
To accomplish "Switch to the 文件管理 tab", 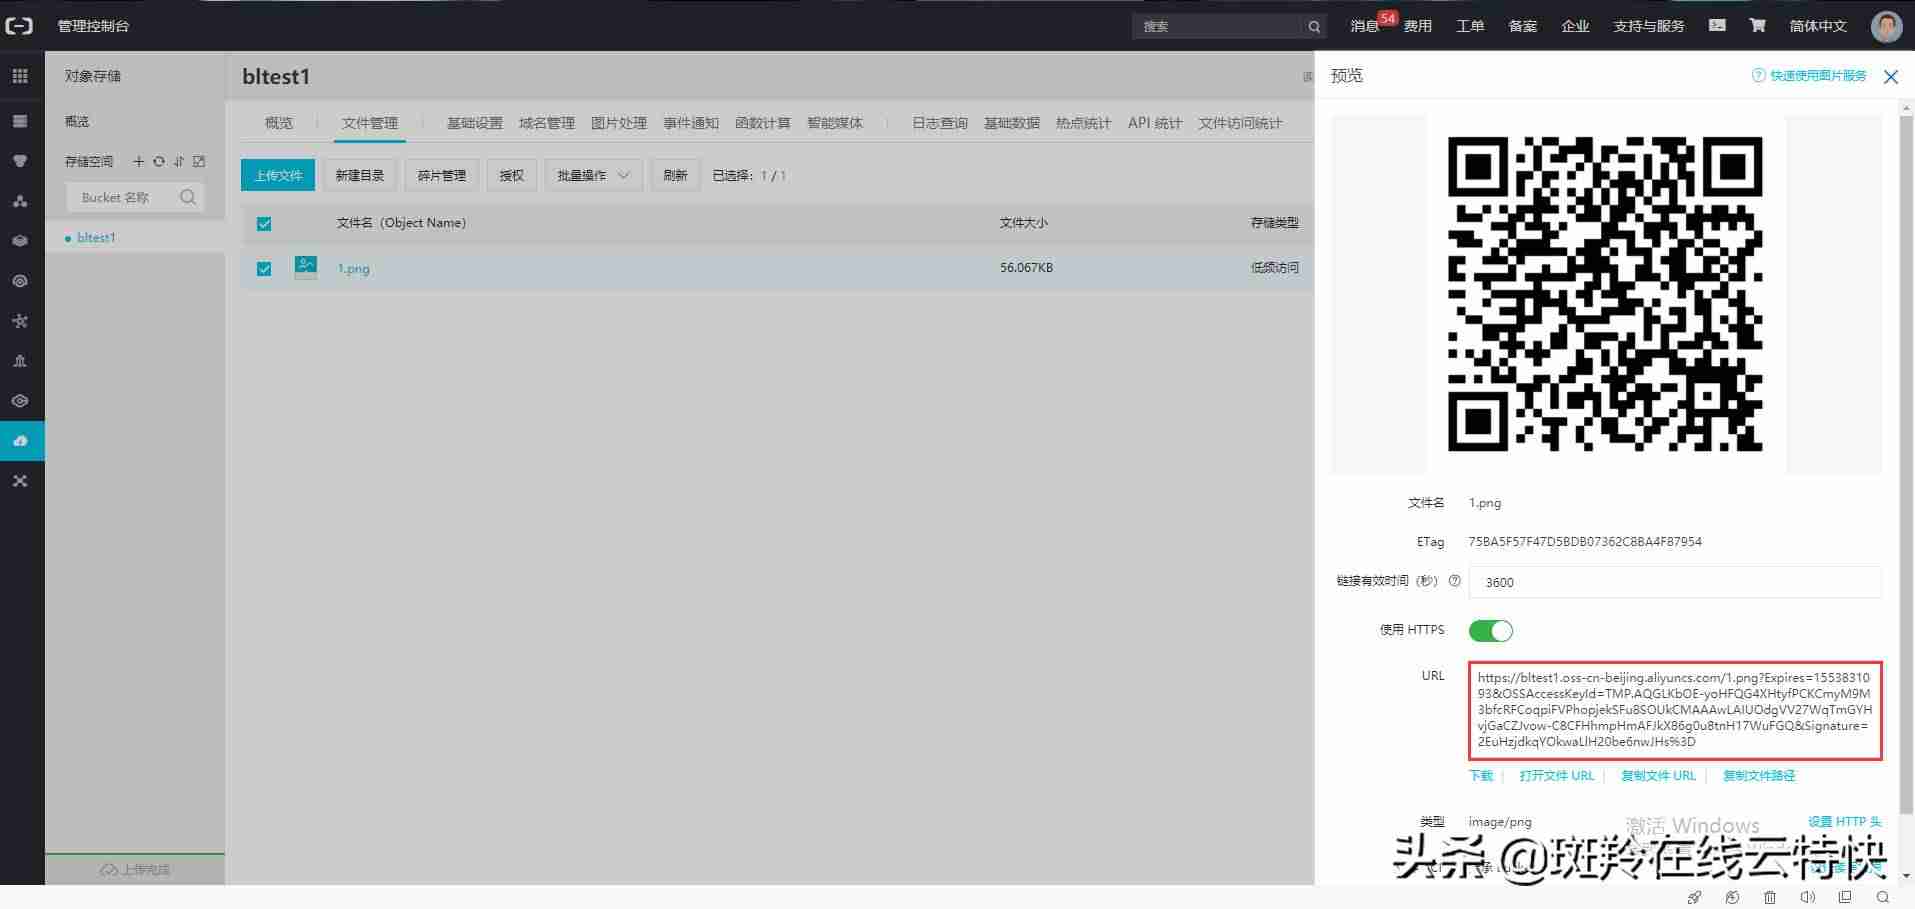I will coord(370,123).
